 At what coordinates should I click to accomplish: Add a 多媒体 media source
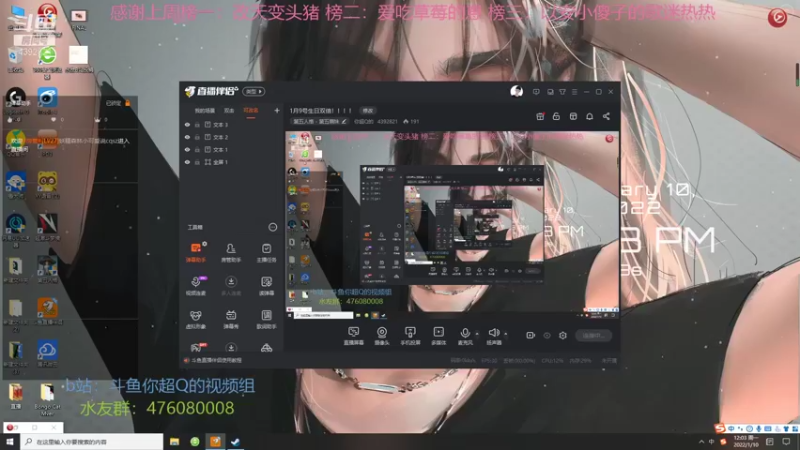coord(438,336)
